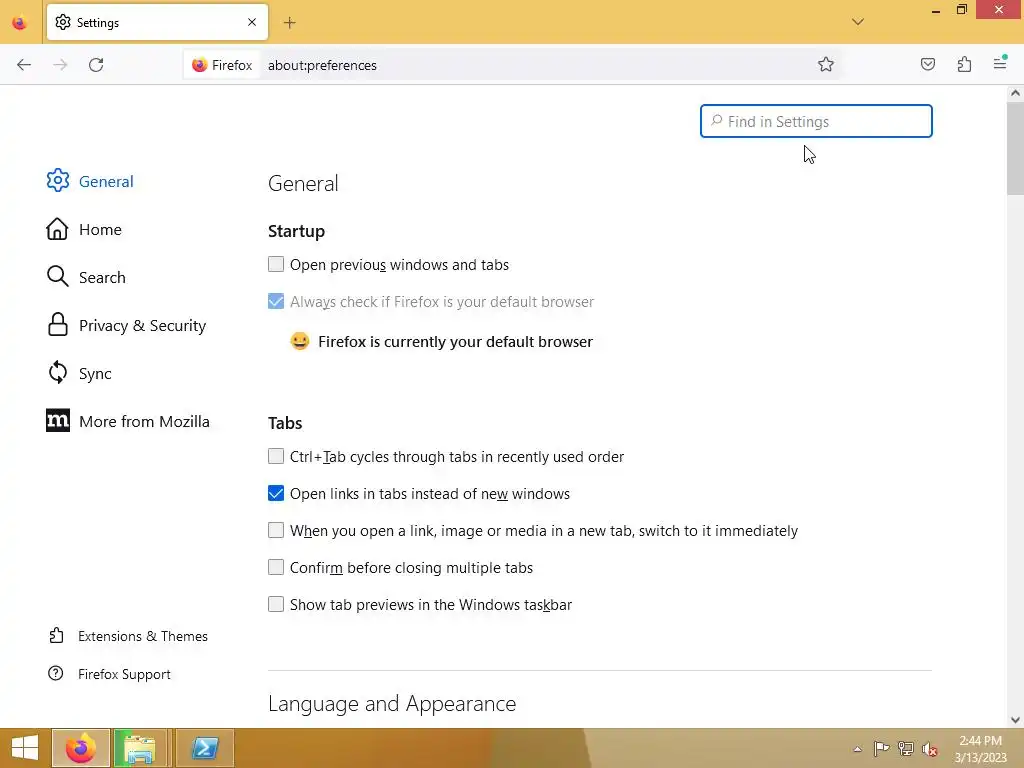1024x768 pixels.
Task: Click the Home house icon in sidebar
Action: tap(57, 229)
